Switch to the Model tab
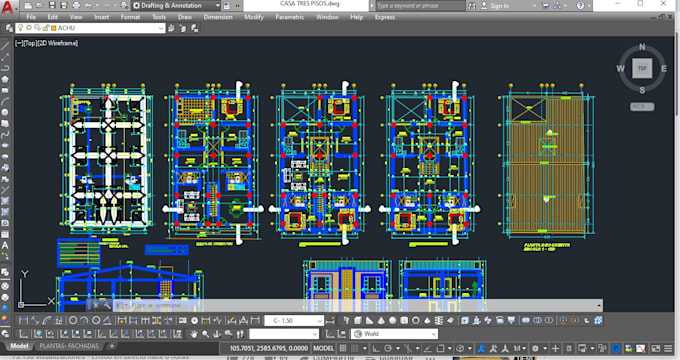This screenshot has height=360, width=680. click(19, 346)
